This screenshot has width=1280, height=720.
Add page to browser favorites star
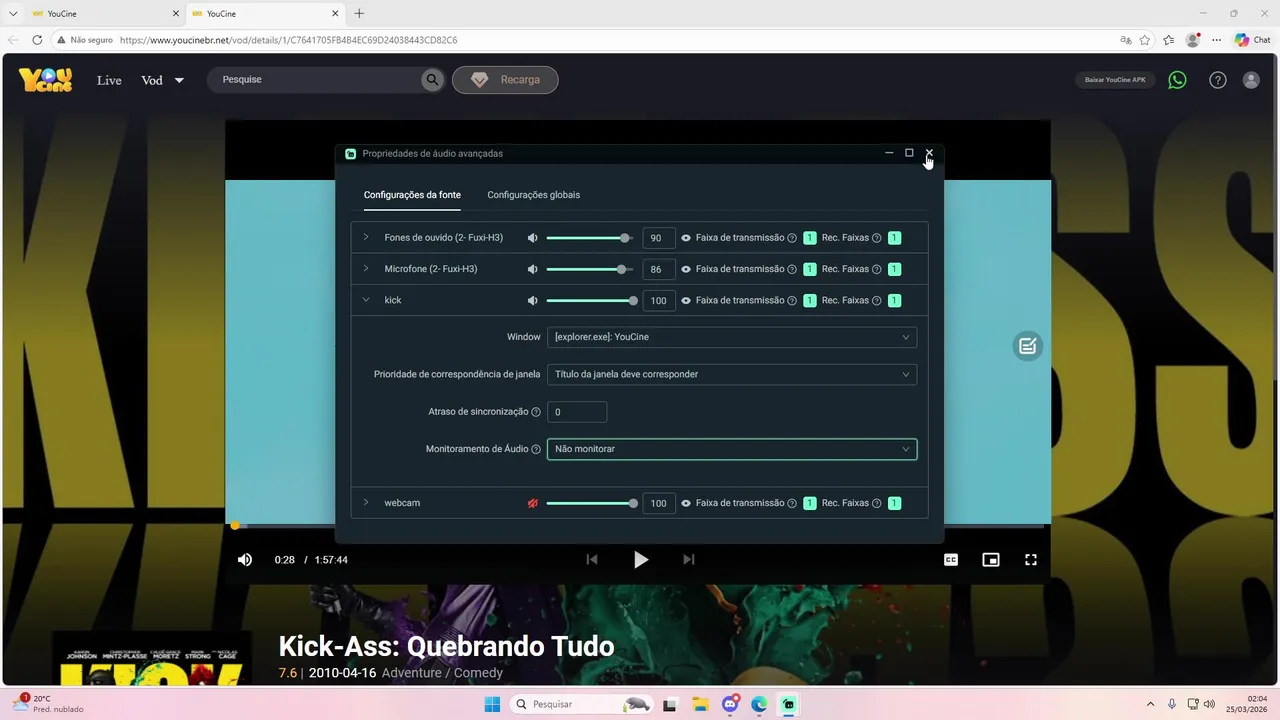pos(1145,40)
